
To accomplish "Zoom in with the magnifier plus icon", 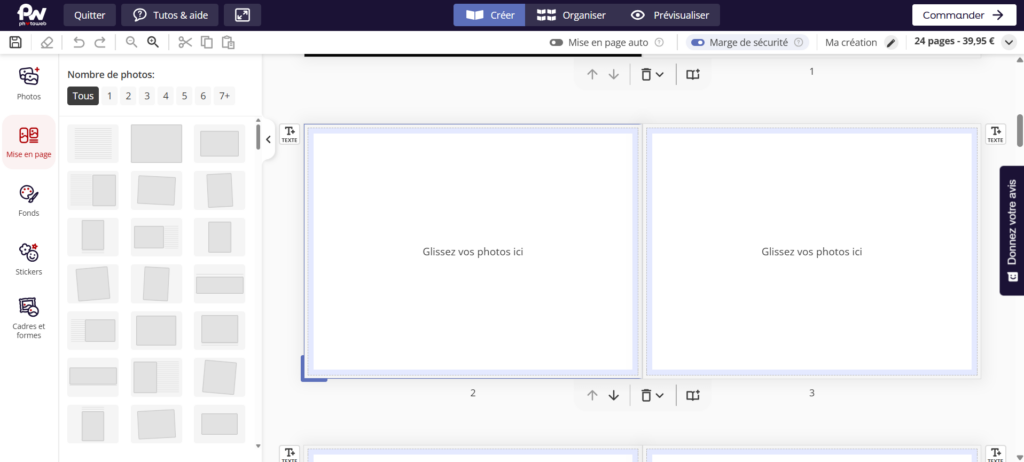I will pos(153,42).
